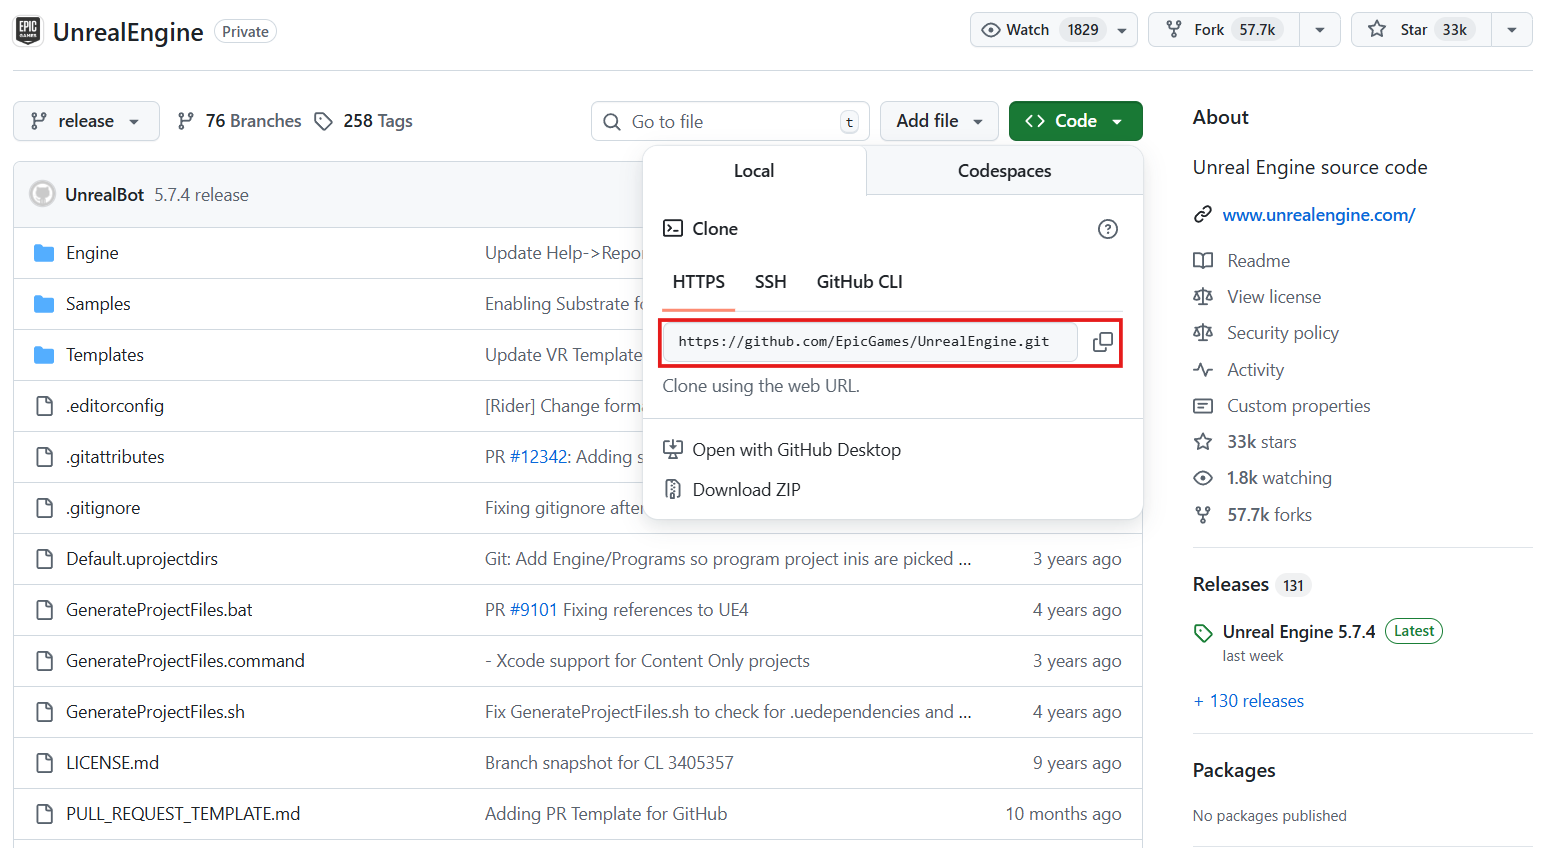Screen dimensions: 1562x848
Task: Click the Templates folder icon
Action: coord(44,355)
